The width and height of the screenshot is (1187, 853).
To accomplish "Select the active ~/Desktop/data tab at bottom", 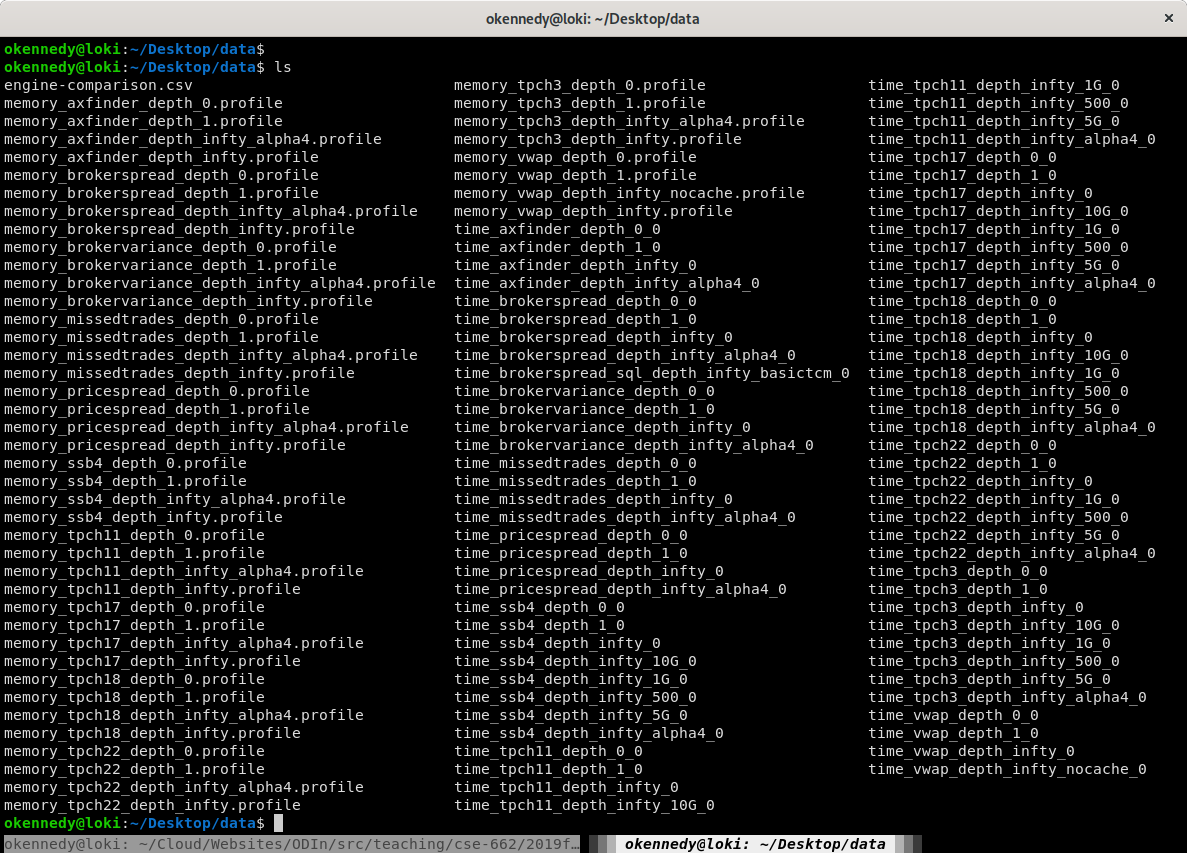I will coord(755,844).
